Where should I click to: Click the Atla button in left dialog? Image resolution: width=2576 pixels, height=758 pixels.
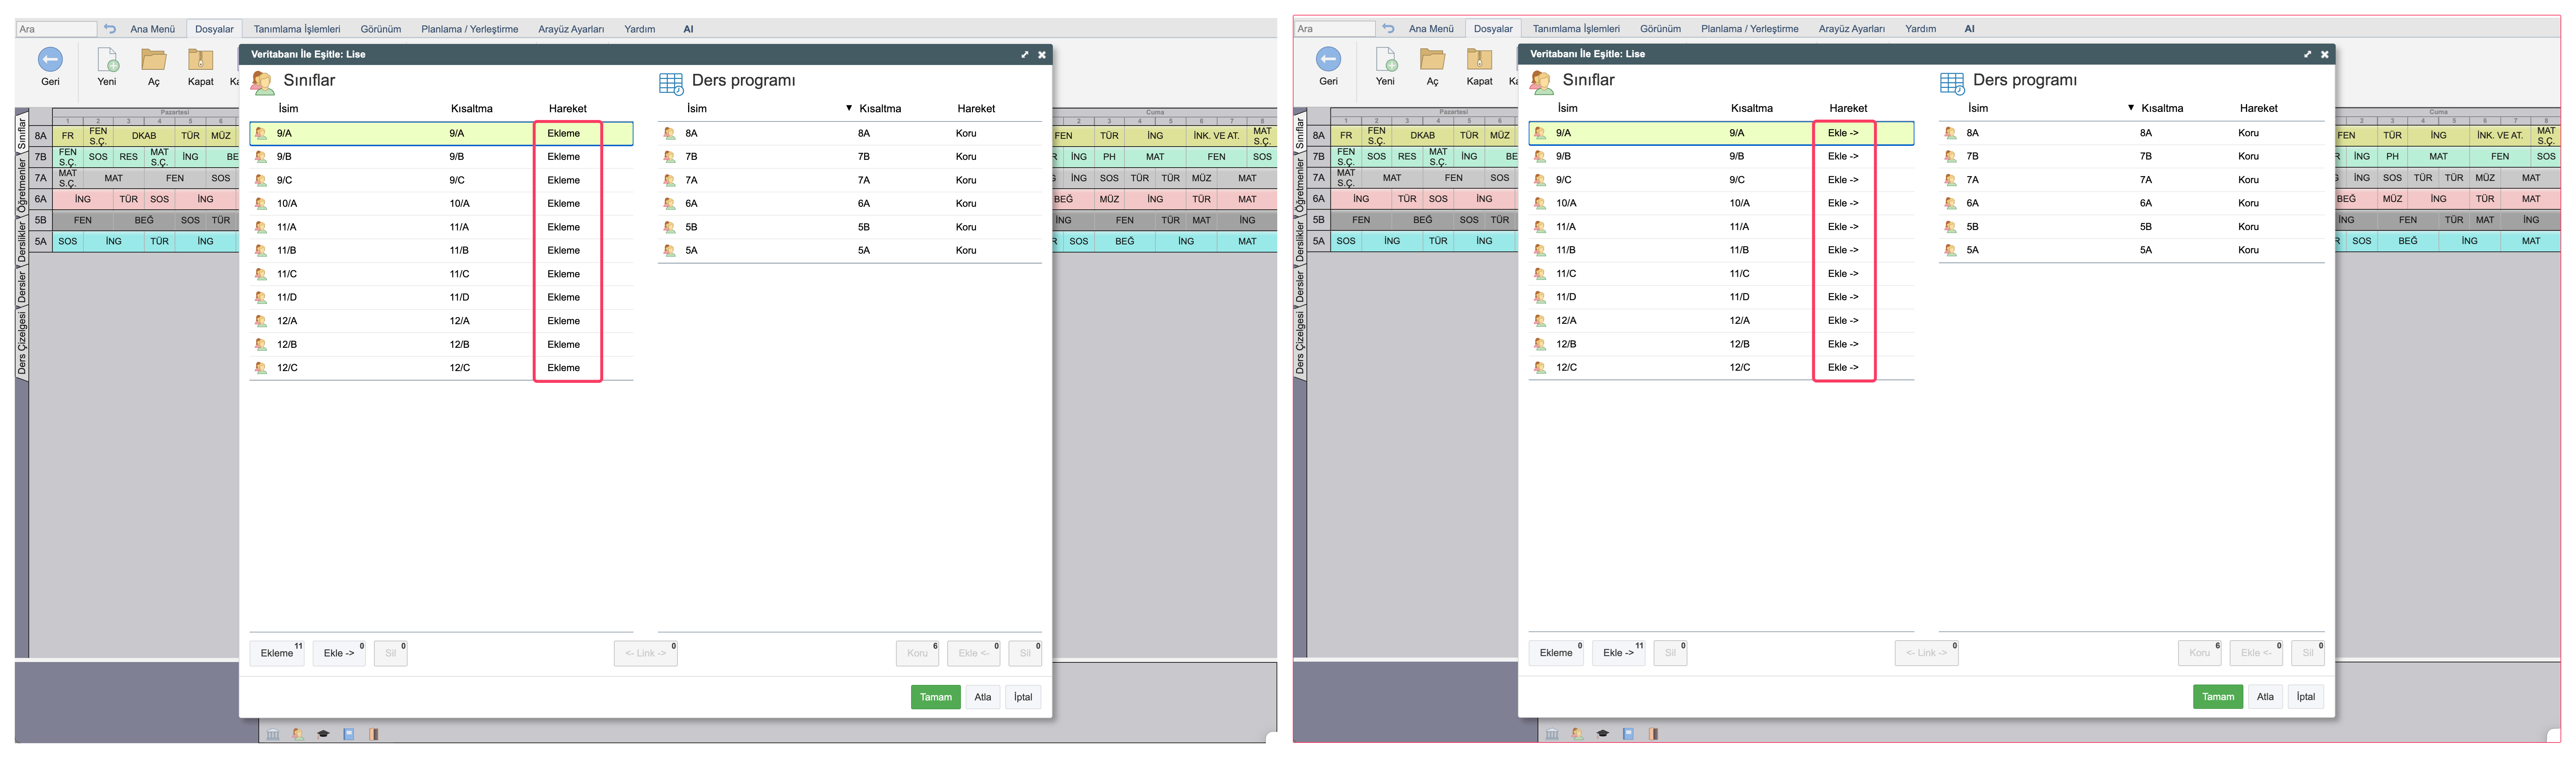pyautogui.click(x=983, y=697)
